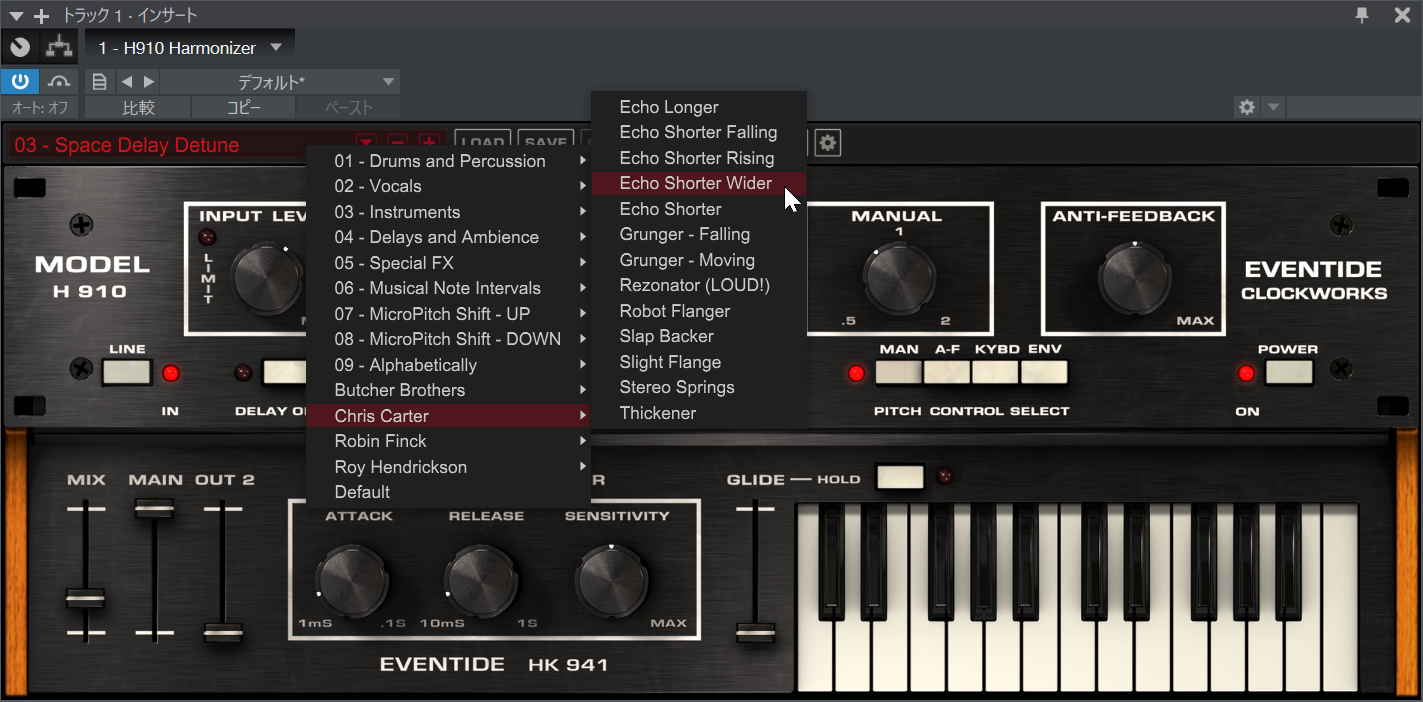Image resolution: width=1423 pixels, height=702 pixels.
Task: Expand 04 - Delays and Ambience submenu
Action: (449, 237)
